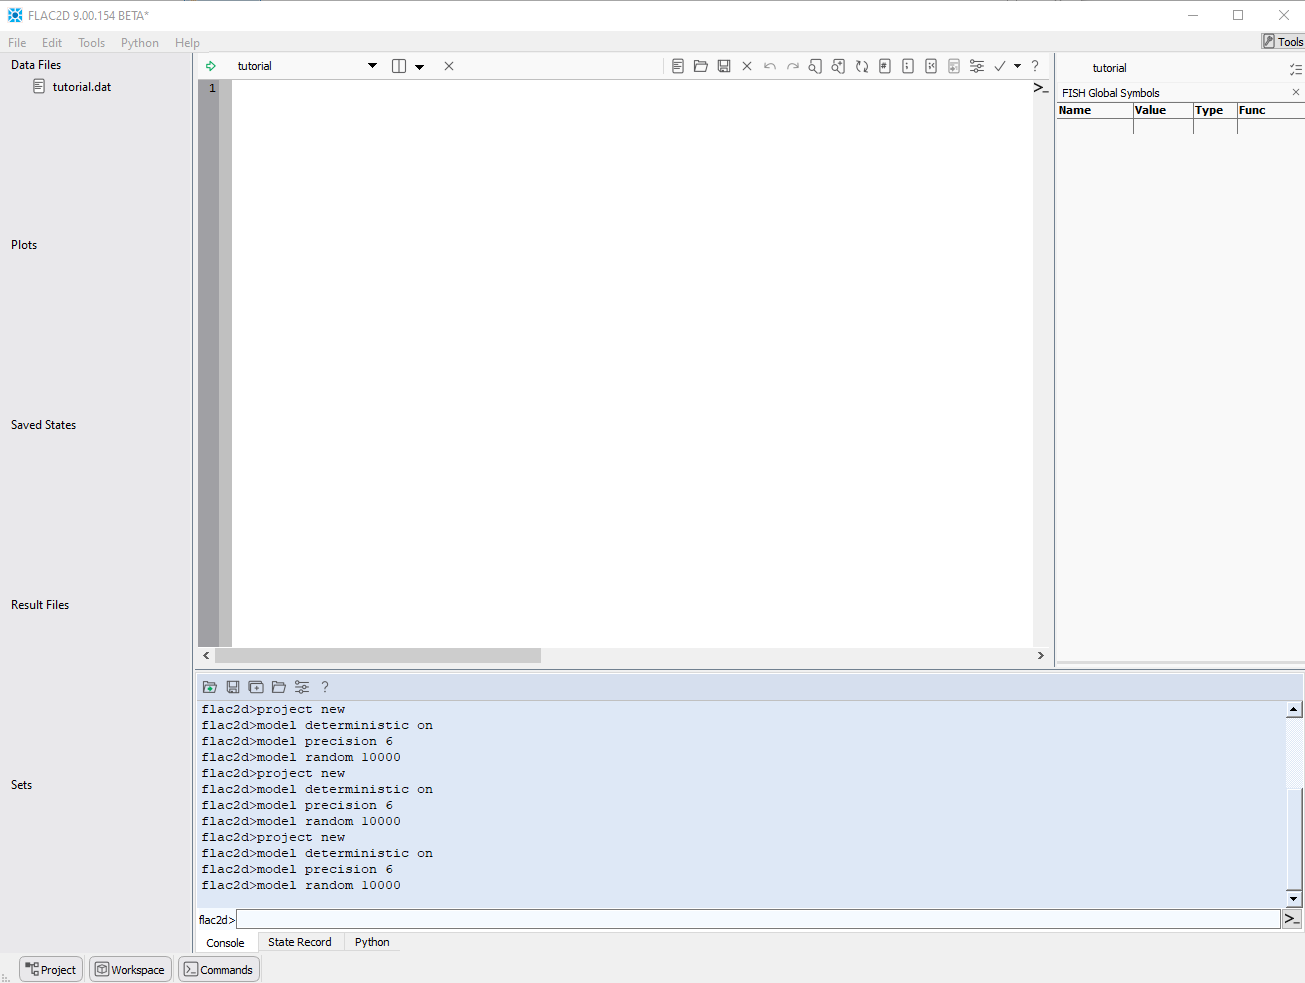Click the Tools button at top right
The height and width of the screenshot is (983, 1305).
1283,42
